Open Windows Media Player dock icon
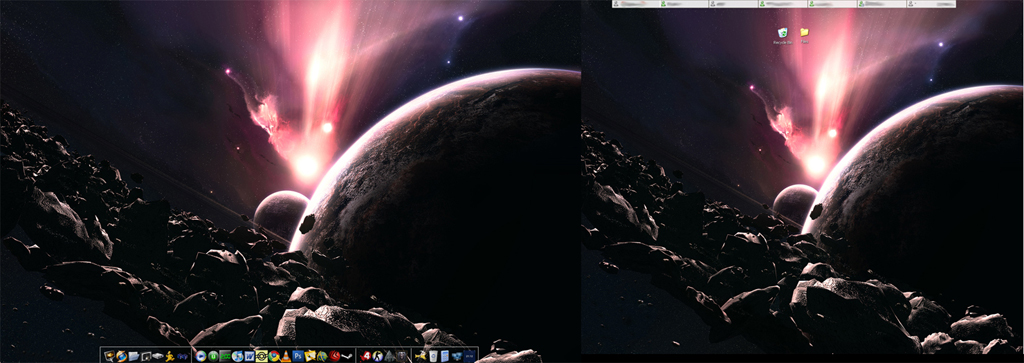The image size is (1024, 363). click(x=200, y=356)
